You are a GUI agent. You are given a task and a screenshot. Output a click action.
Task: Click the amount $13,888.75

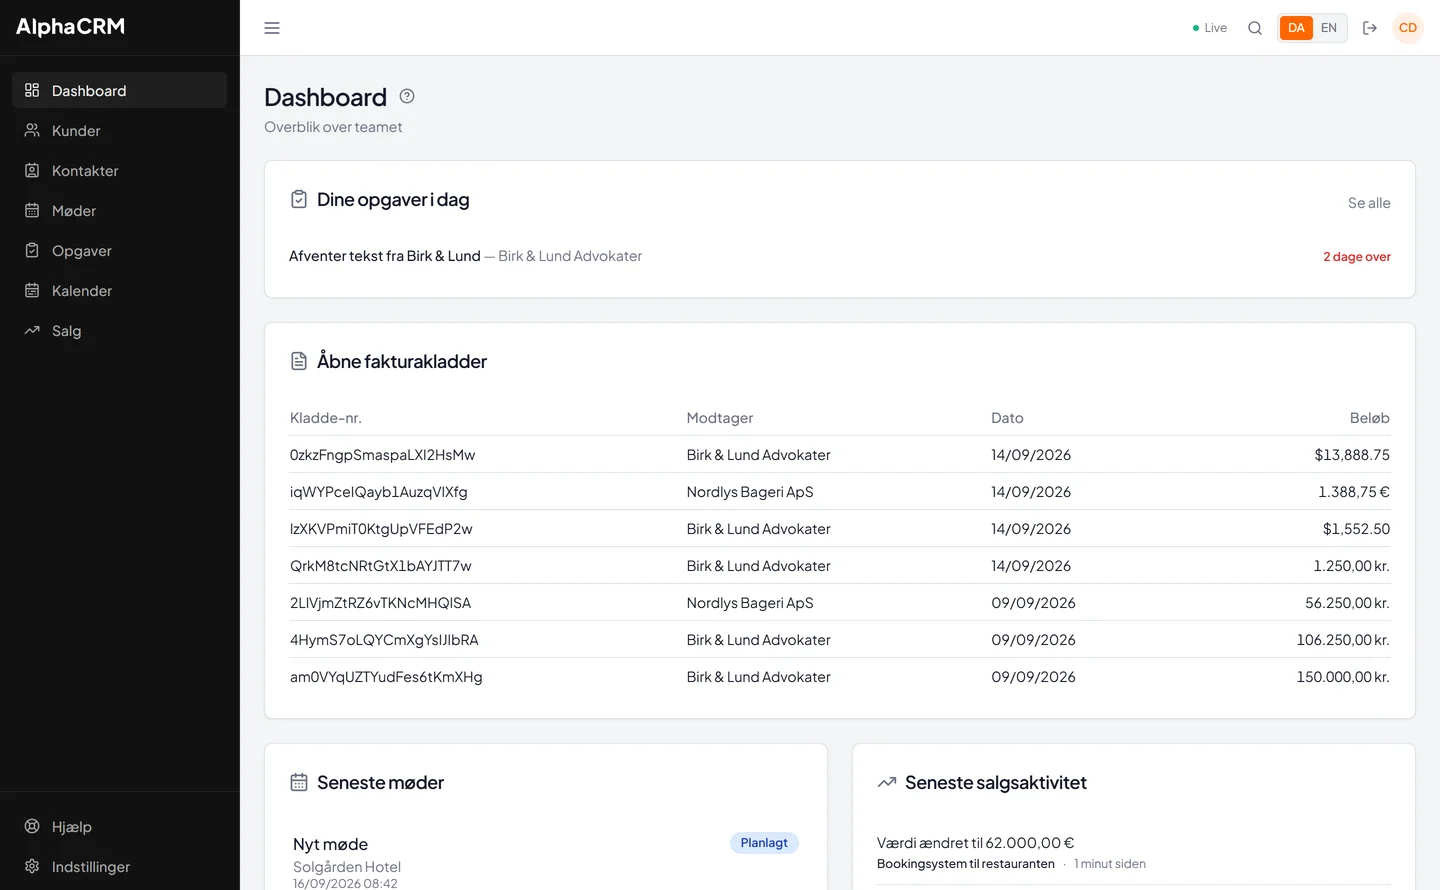point(1352,455)
